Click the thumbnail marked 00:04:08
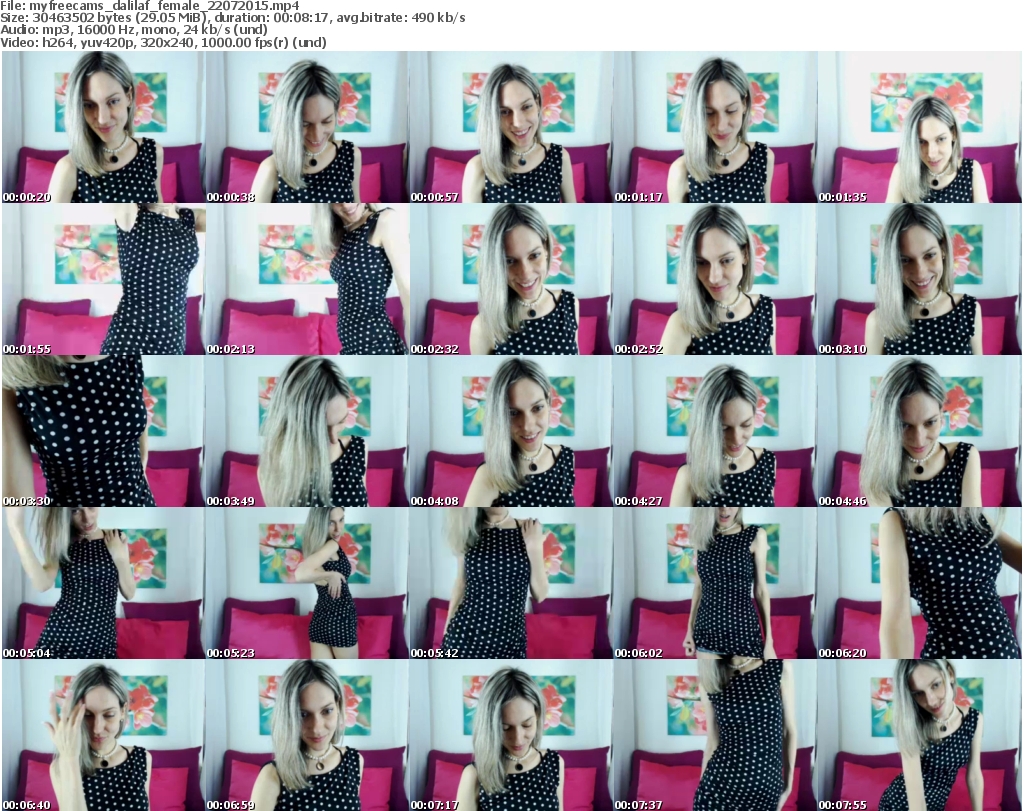Image resolution: width=1024 pixels, height=811 pixels. (511, 431)
